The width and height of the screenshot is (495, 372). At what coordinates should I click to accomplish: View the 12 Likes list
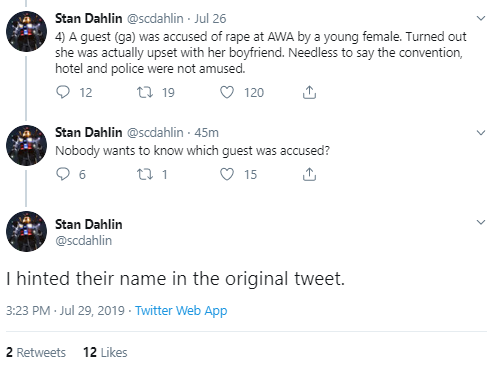[105, 352]
